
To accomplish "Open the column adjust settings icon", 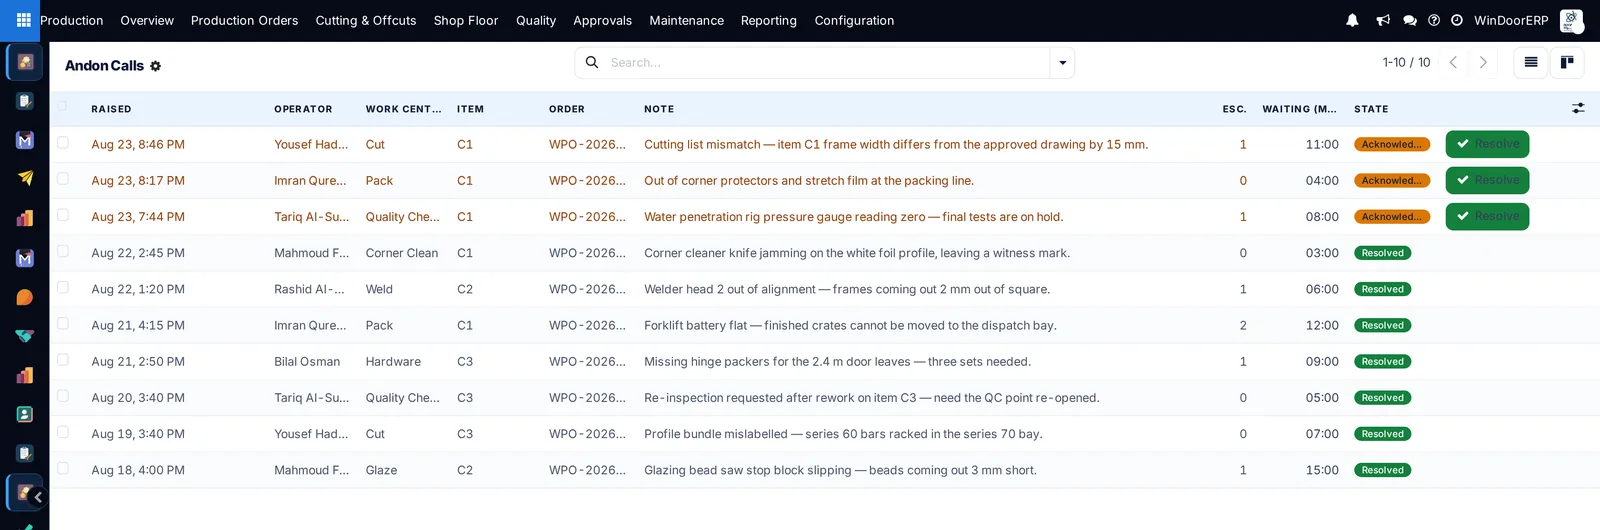I will [x=1578, y=108].
